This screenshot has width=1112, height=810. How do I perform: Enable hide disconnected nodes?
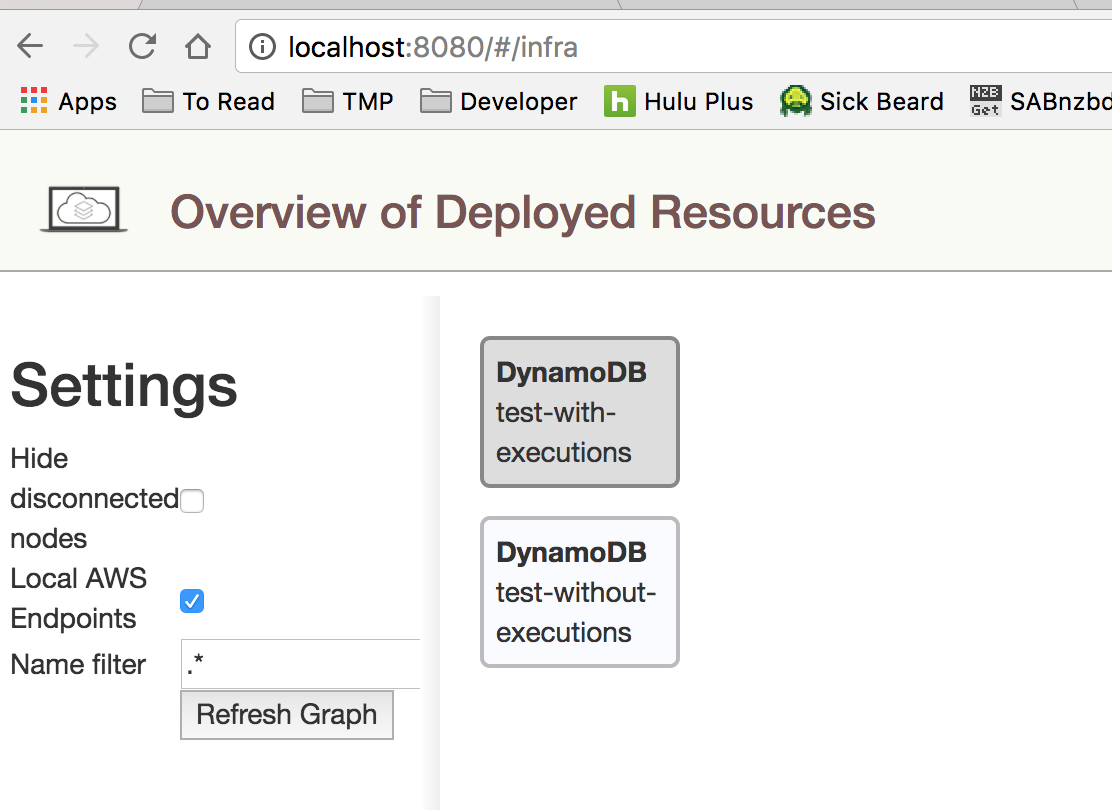point(191,500)
